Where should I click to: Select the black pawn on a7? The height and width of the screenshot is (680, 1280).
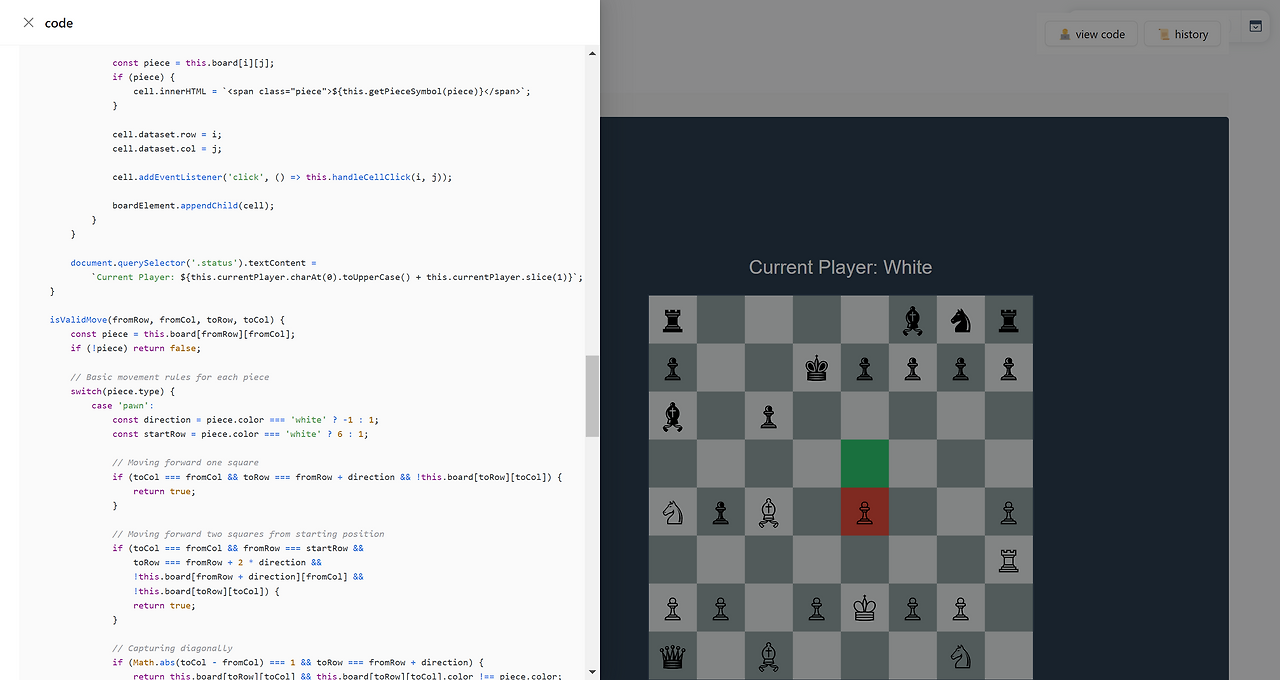point(673,368)
